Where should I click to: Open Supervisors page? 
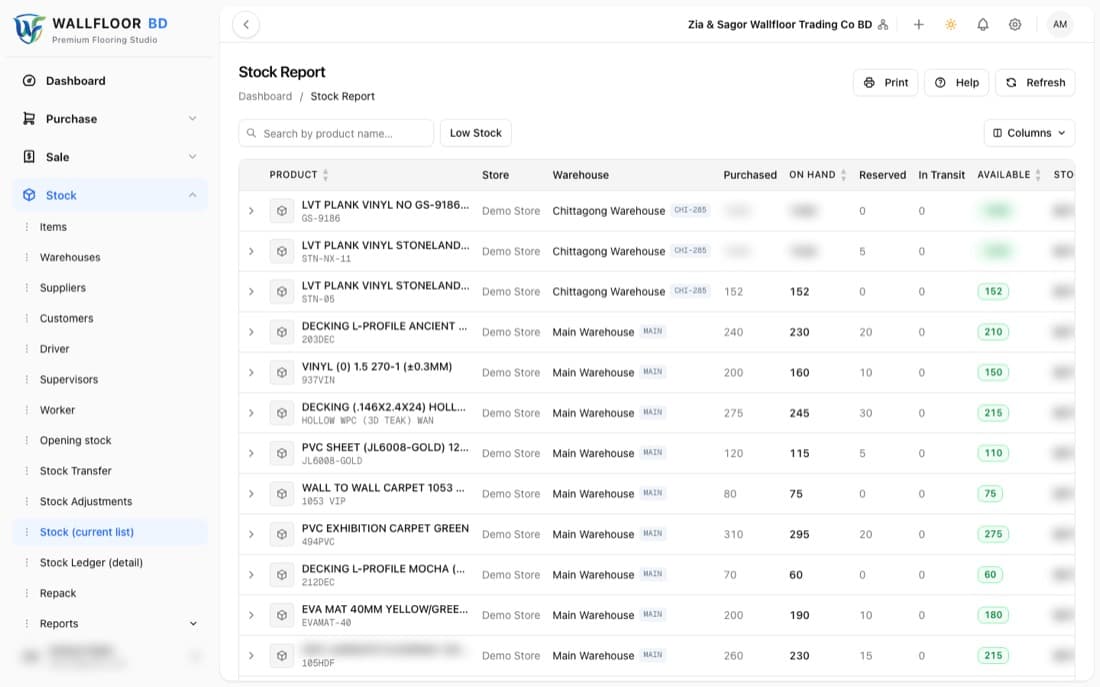[69, 380]
